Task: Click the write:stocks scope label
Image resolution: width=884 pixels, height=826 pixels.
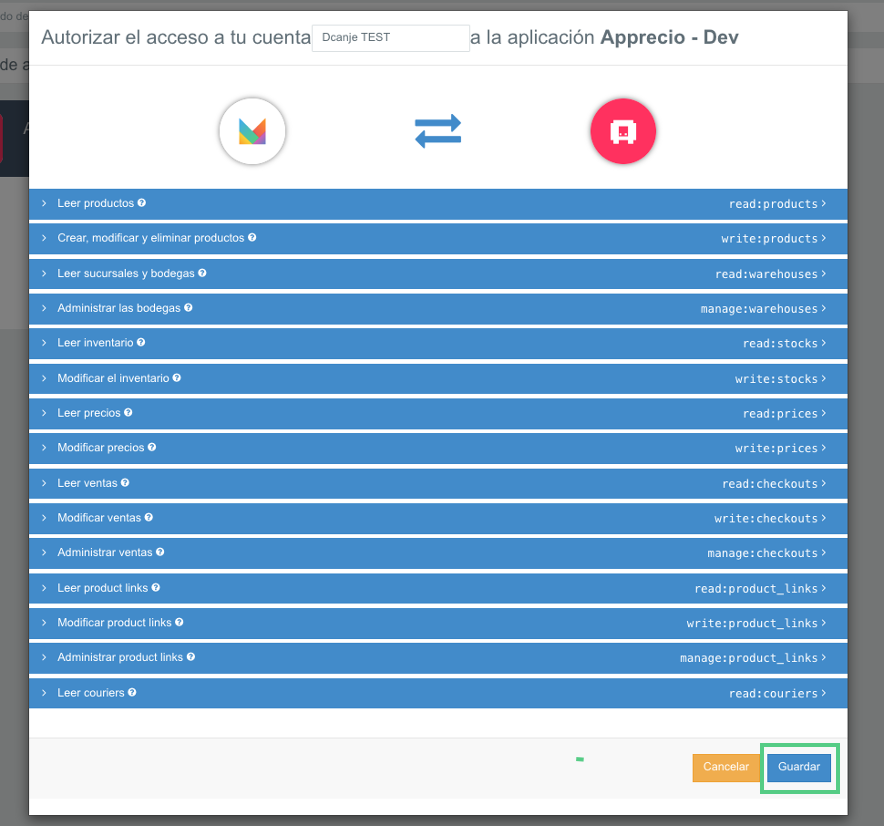Action: [776, 379]
